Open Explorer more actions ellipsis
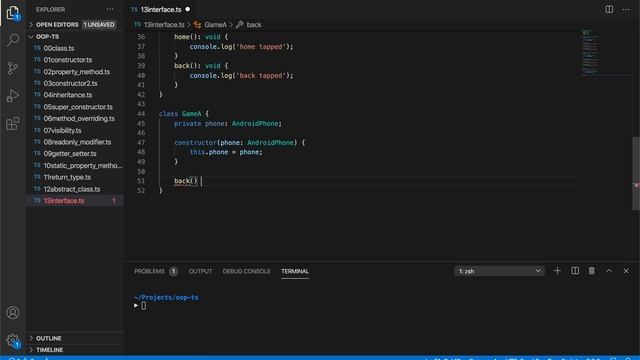640x360 pixels. 110,9
